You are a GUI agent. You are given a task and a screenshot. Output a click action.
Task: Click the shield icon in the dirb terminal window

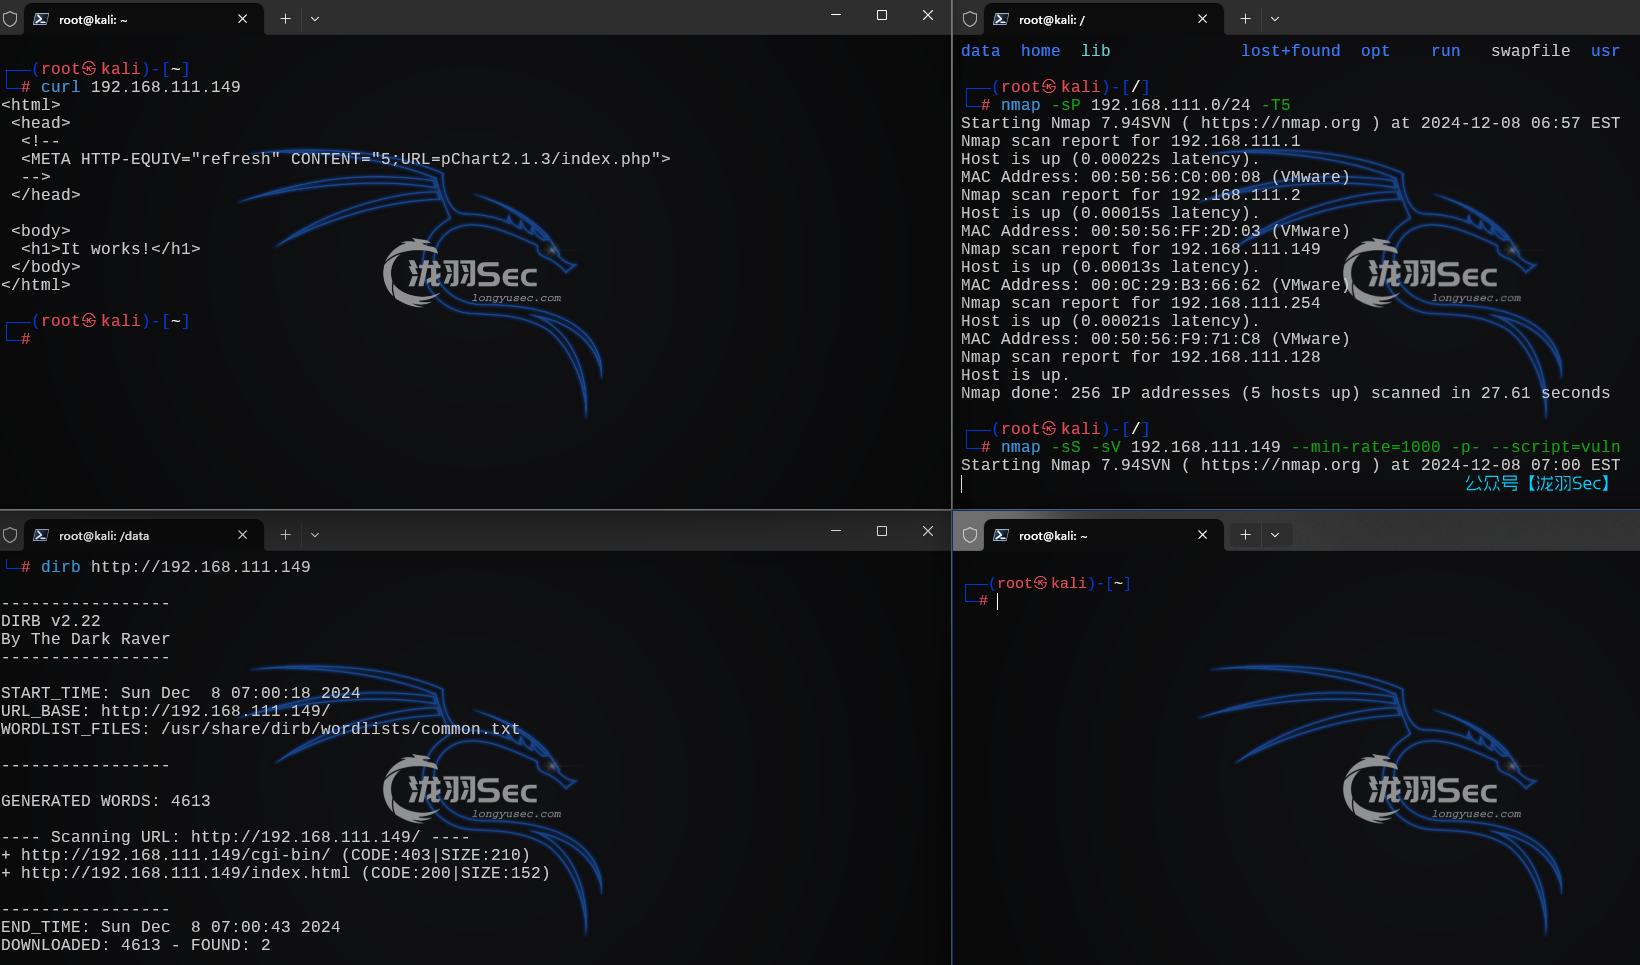(x=10, y=535)
